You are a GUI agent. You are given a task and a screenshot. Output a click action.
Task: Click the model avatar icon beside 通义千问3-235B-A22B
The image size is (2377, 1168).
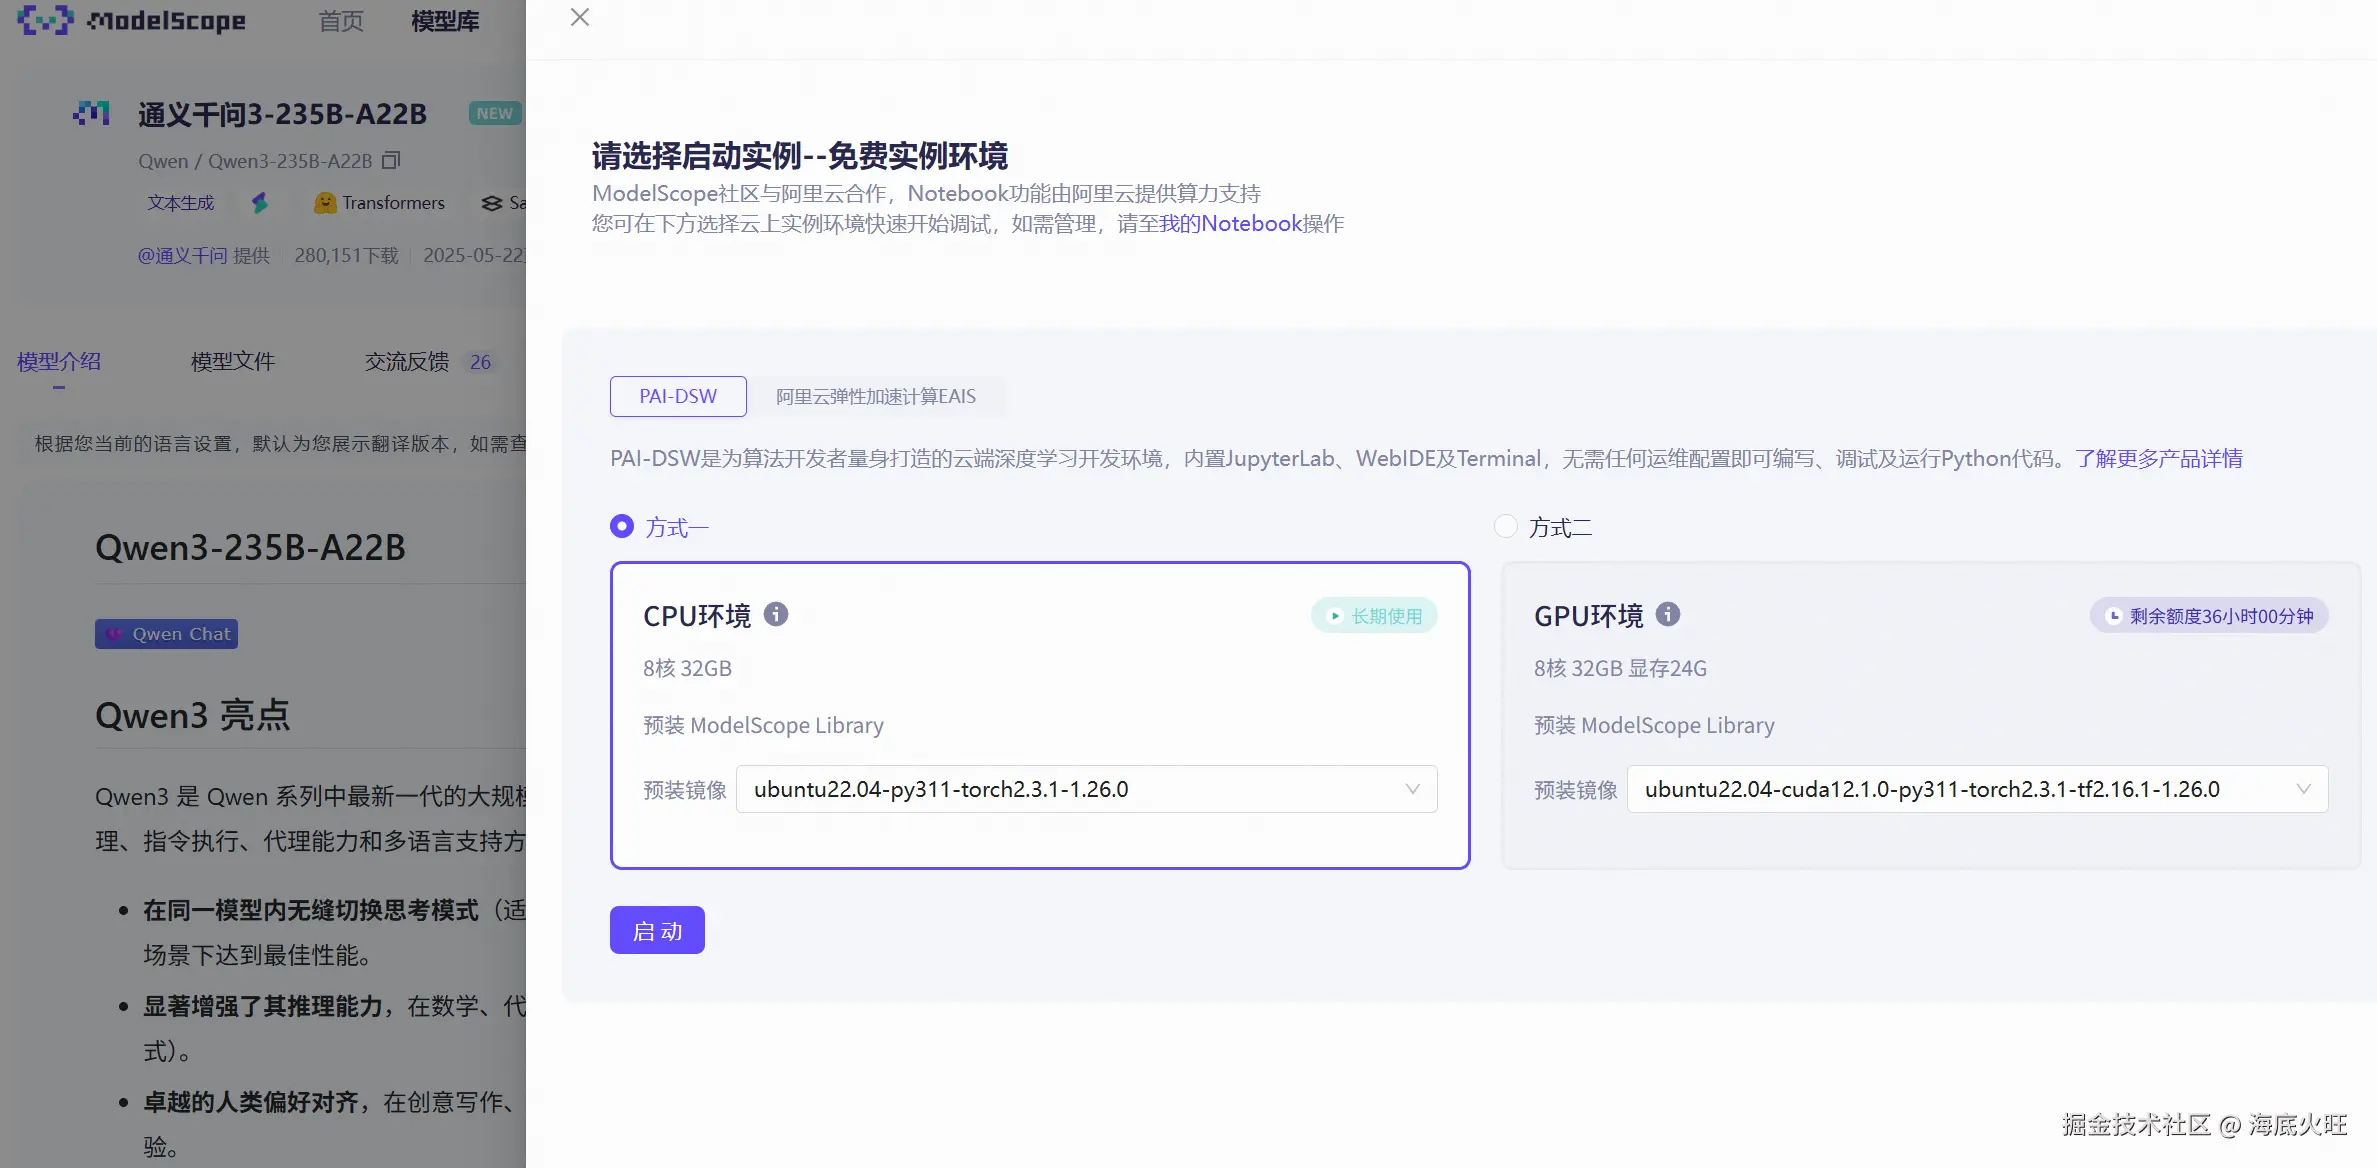(92, 113)
